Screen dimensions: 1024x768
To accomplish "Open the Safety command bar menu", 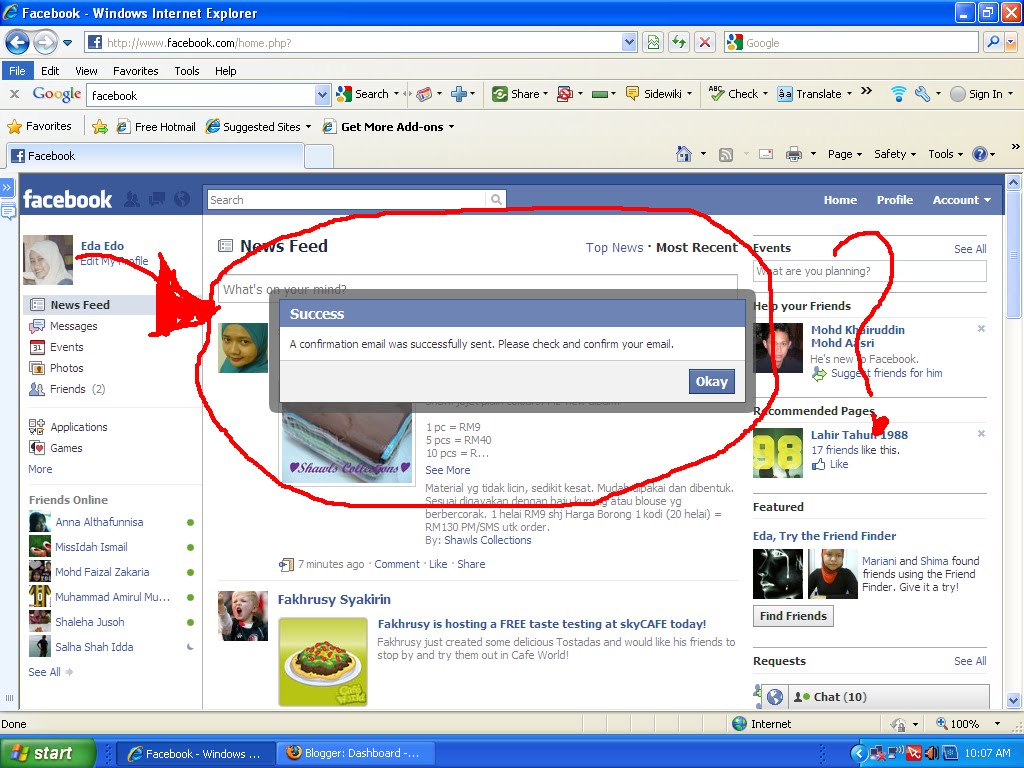I will [895, 154].
